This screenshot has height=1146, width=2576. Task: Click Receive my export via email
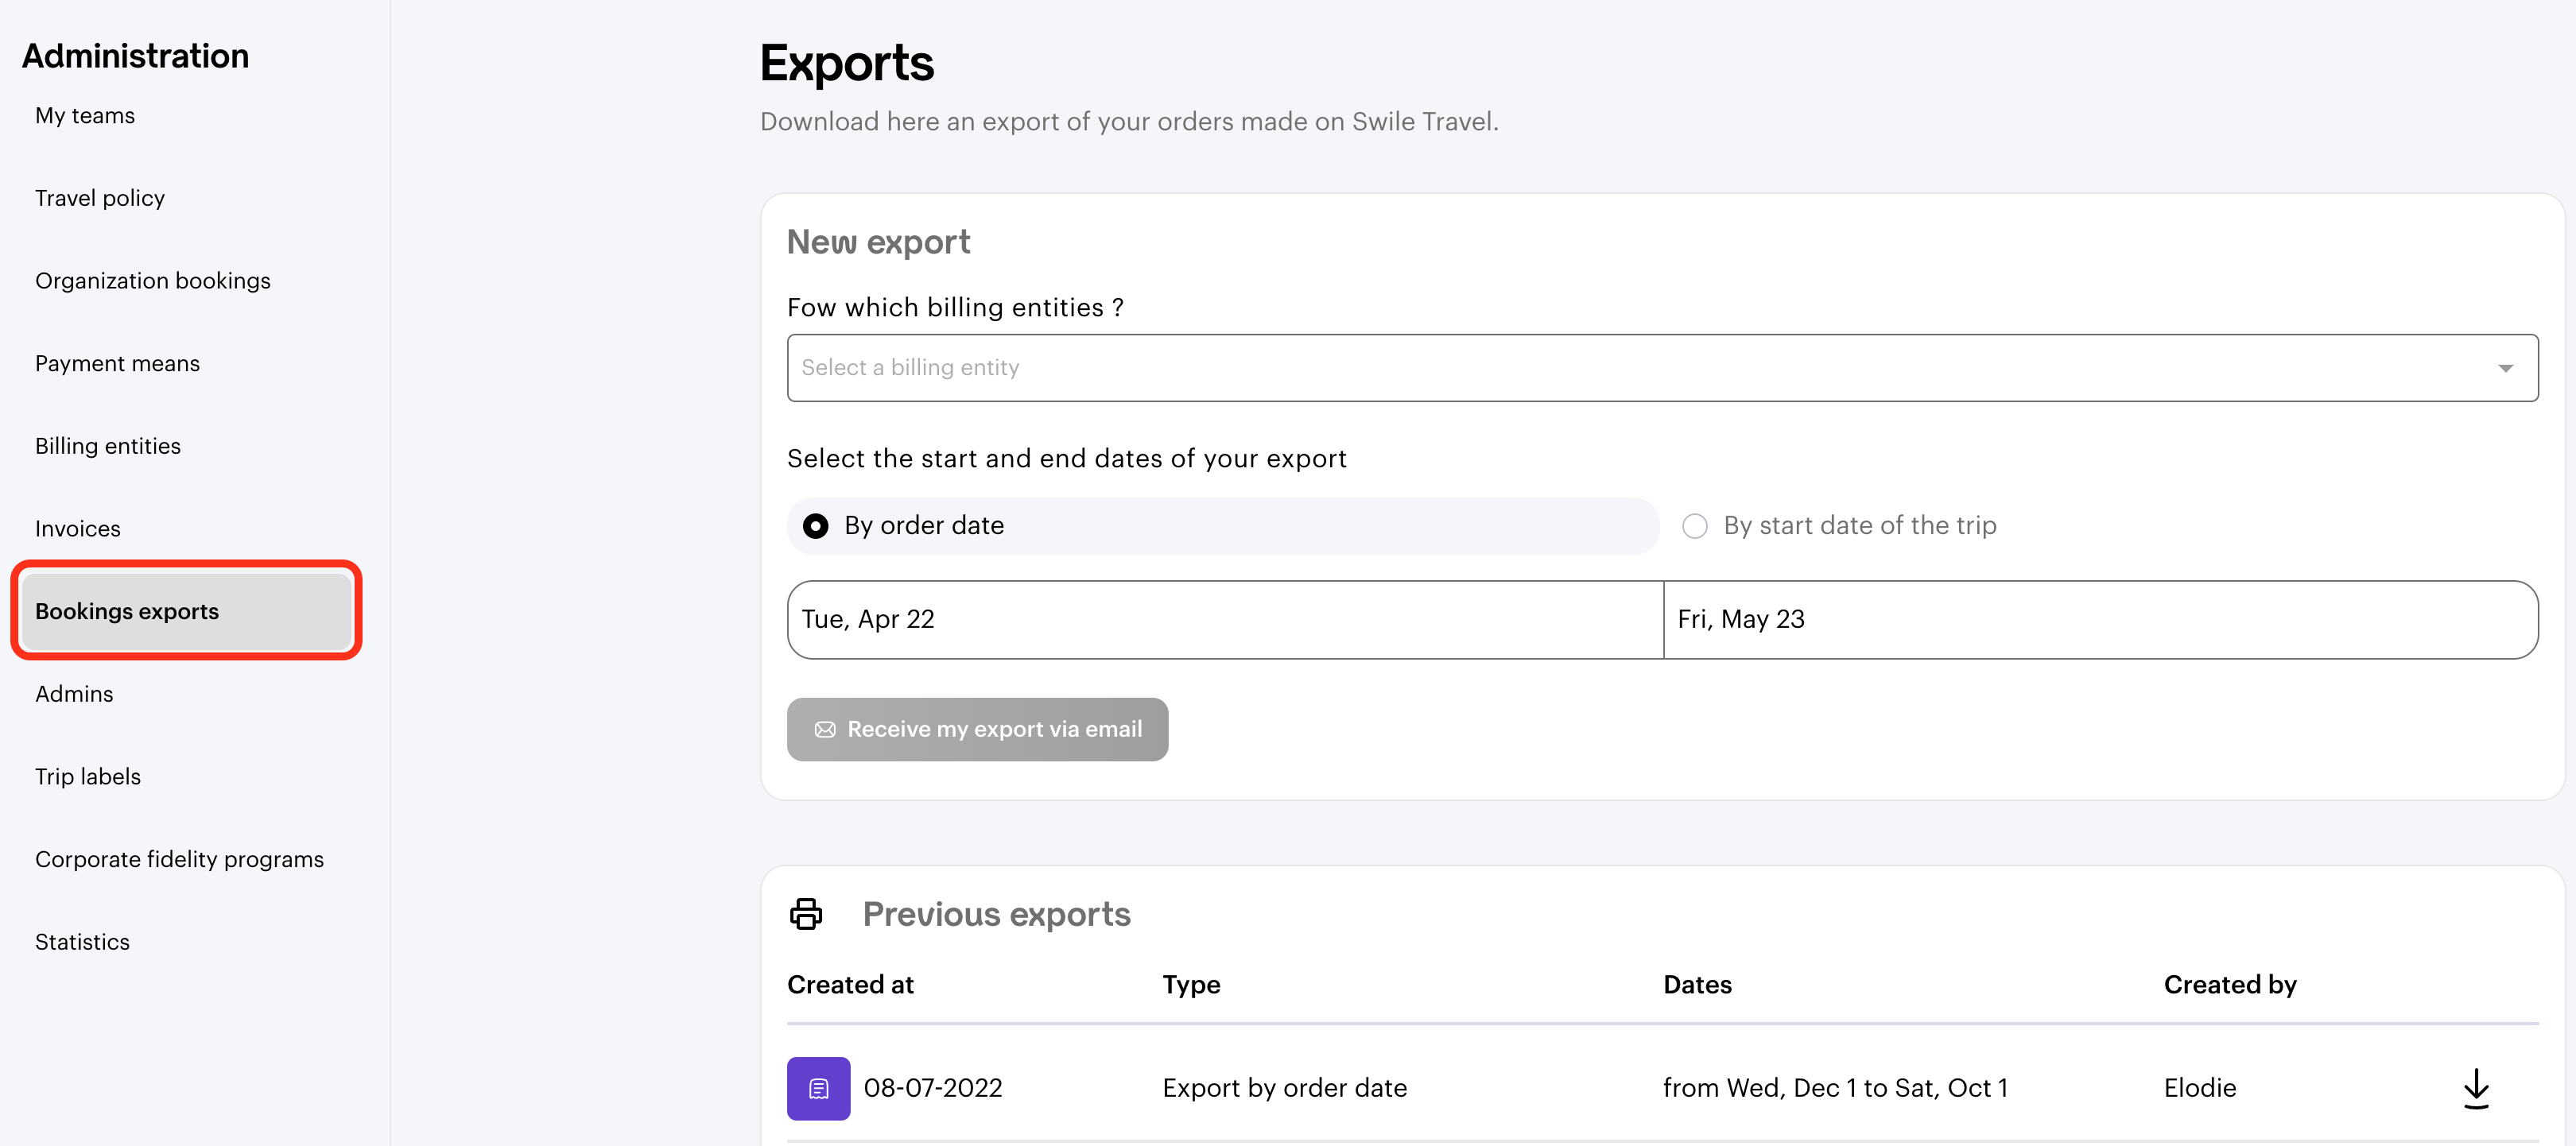[977, 729]
